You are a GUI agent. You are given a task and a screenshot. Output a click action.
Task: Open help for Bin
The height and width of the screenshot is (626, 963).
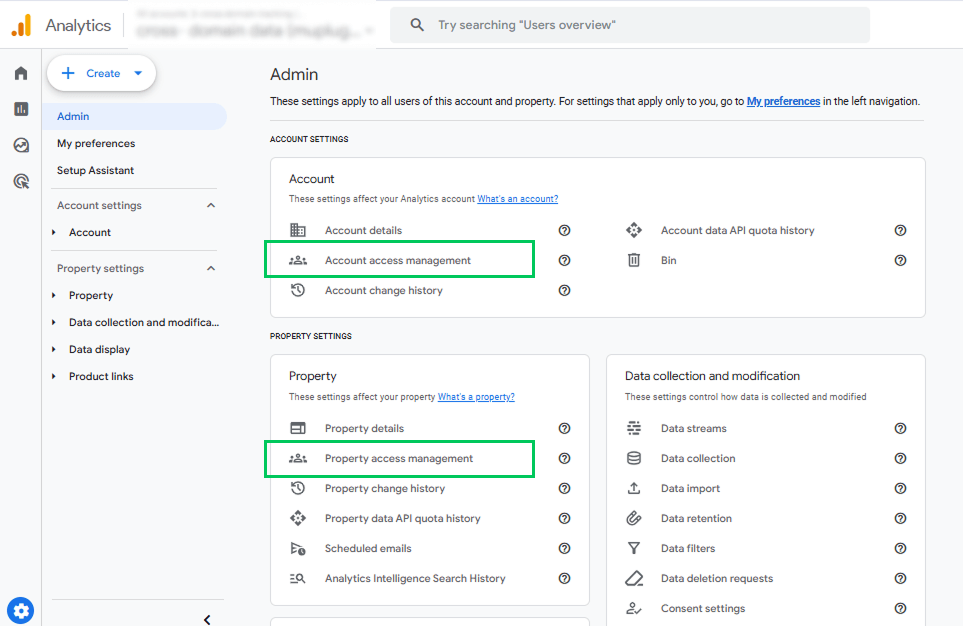900,260
